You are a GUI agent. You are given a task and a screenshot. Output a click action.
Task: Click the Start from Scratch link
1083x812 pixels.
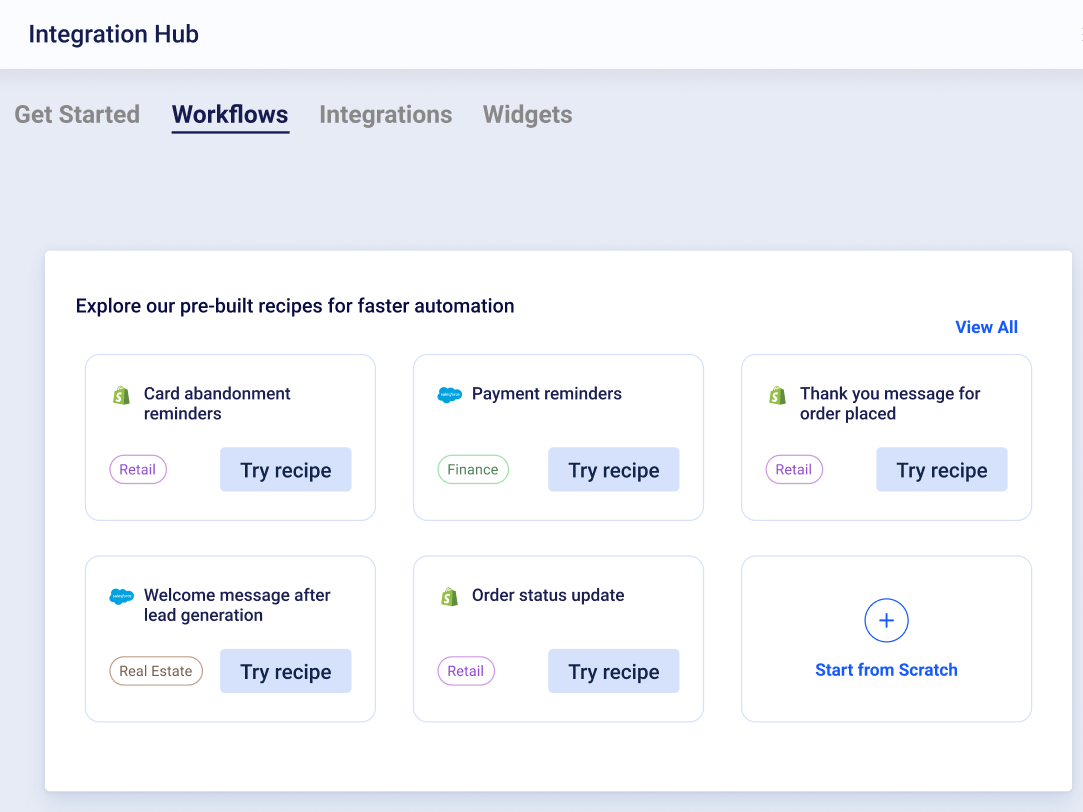[886, 670]
